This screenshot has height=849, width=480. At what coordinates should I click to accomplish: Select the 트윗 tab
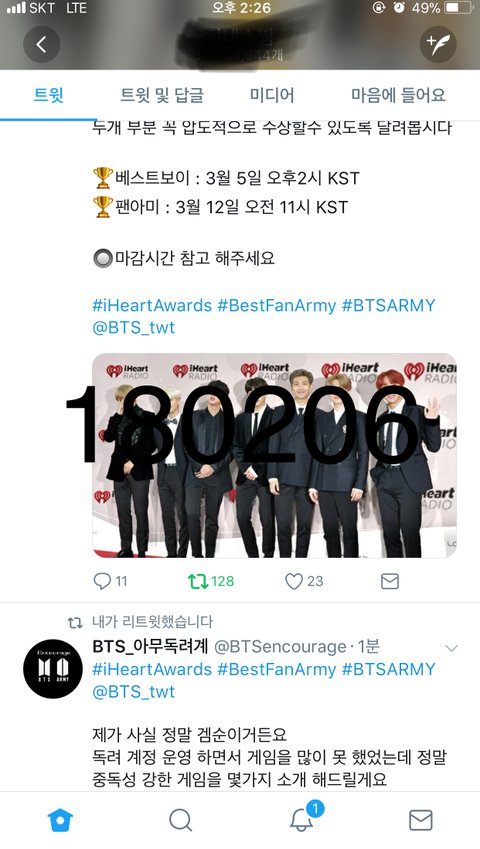pos(49,95)
